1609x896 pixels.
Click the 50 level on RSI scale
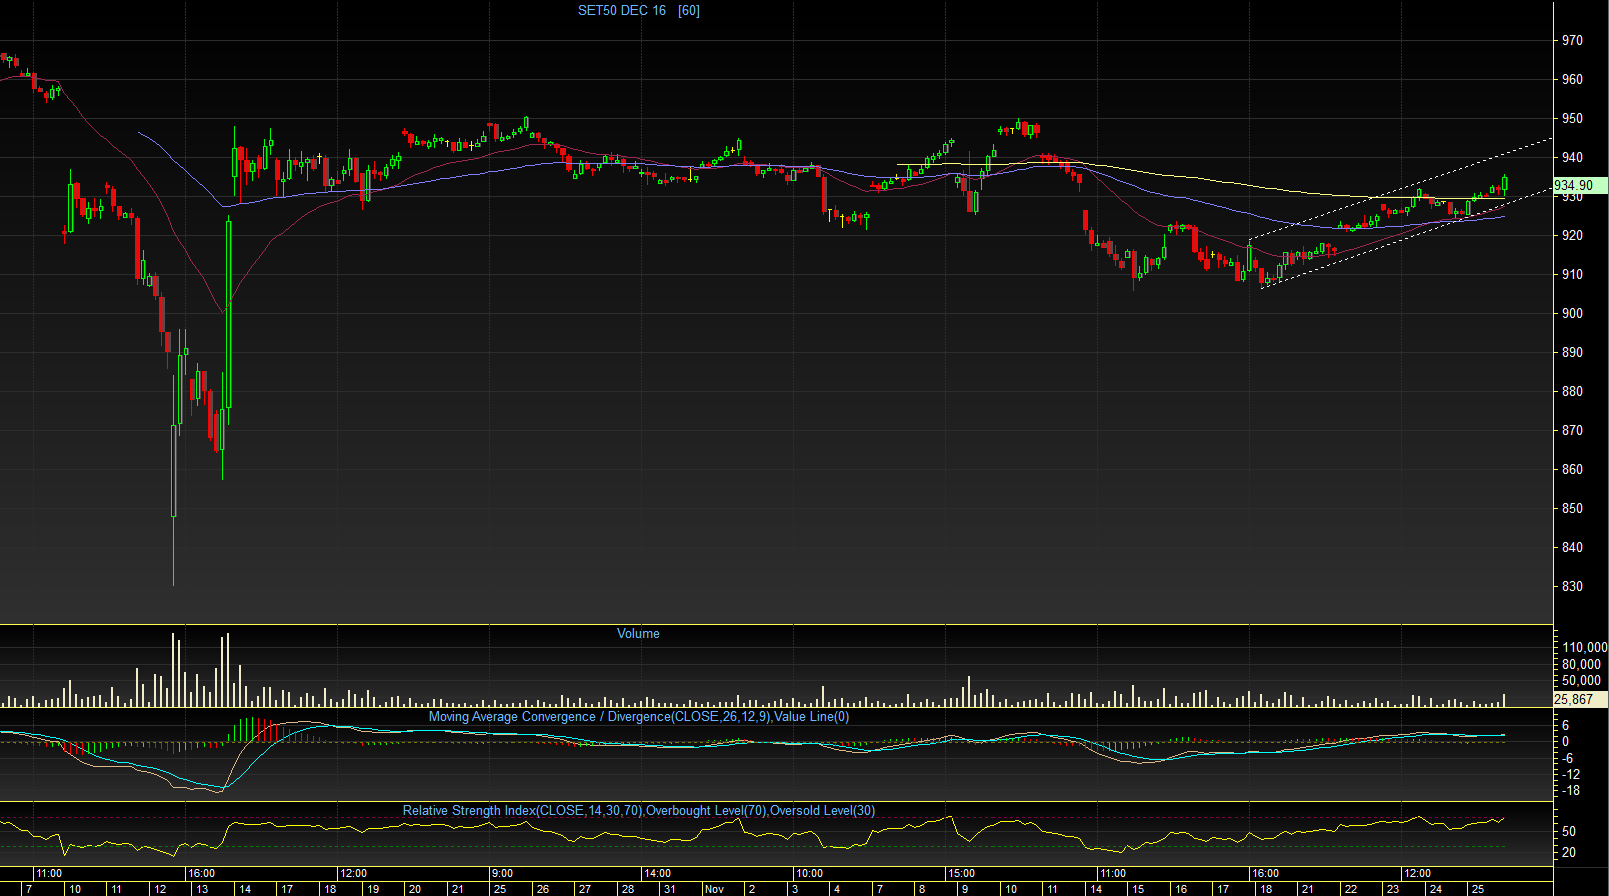1569,832
